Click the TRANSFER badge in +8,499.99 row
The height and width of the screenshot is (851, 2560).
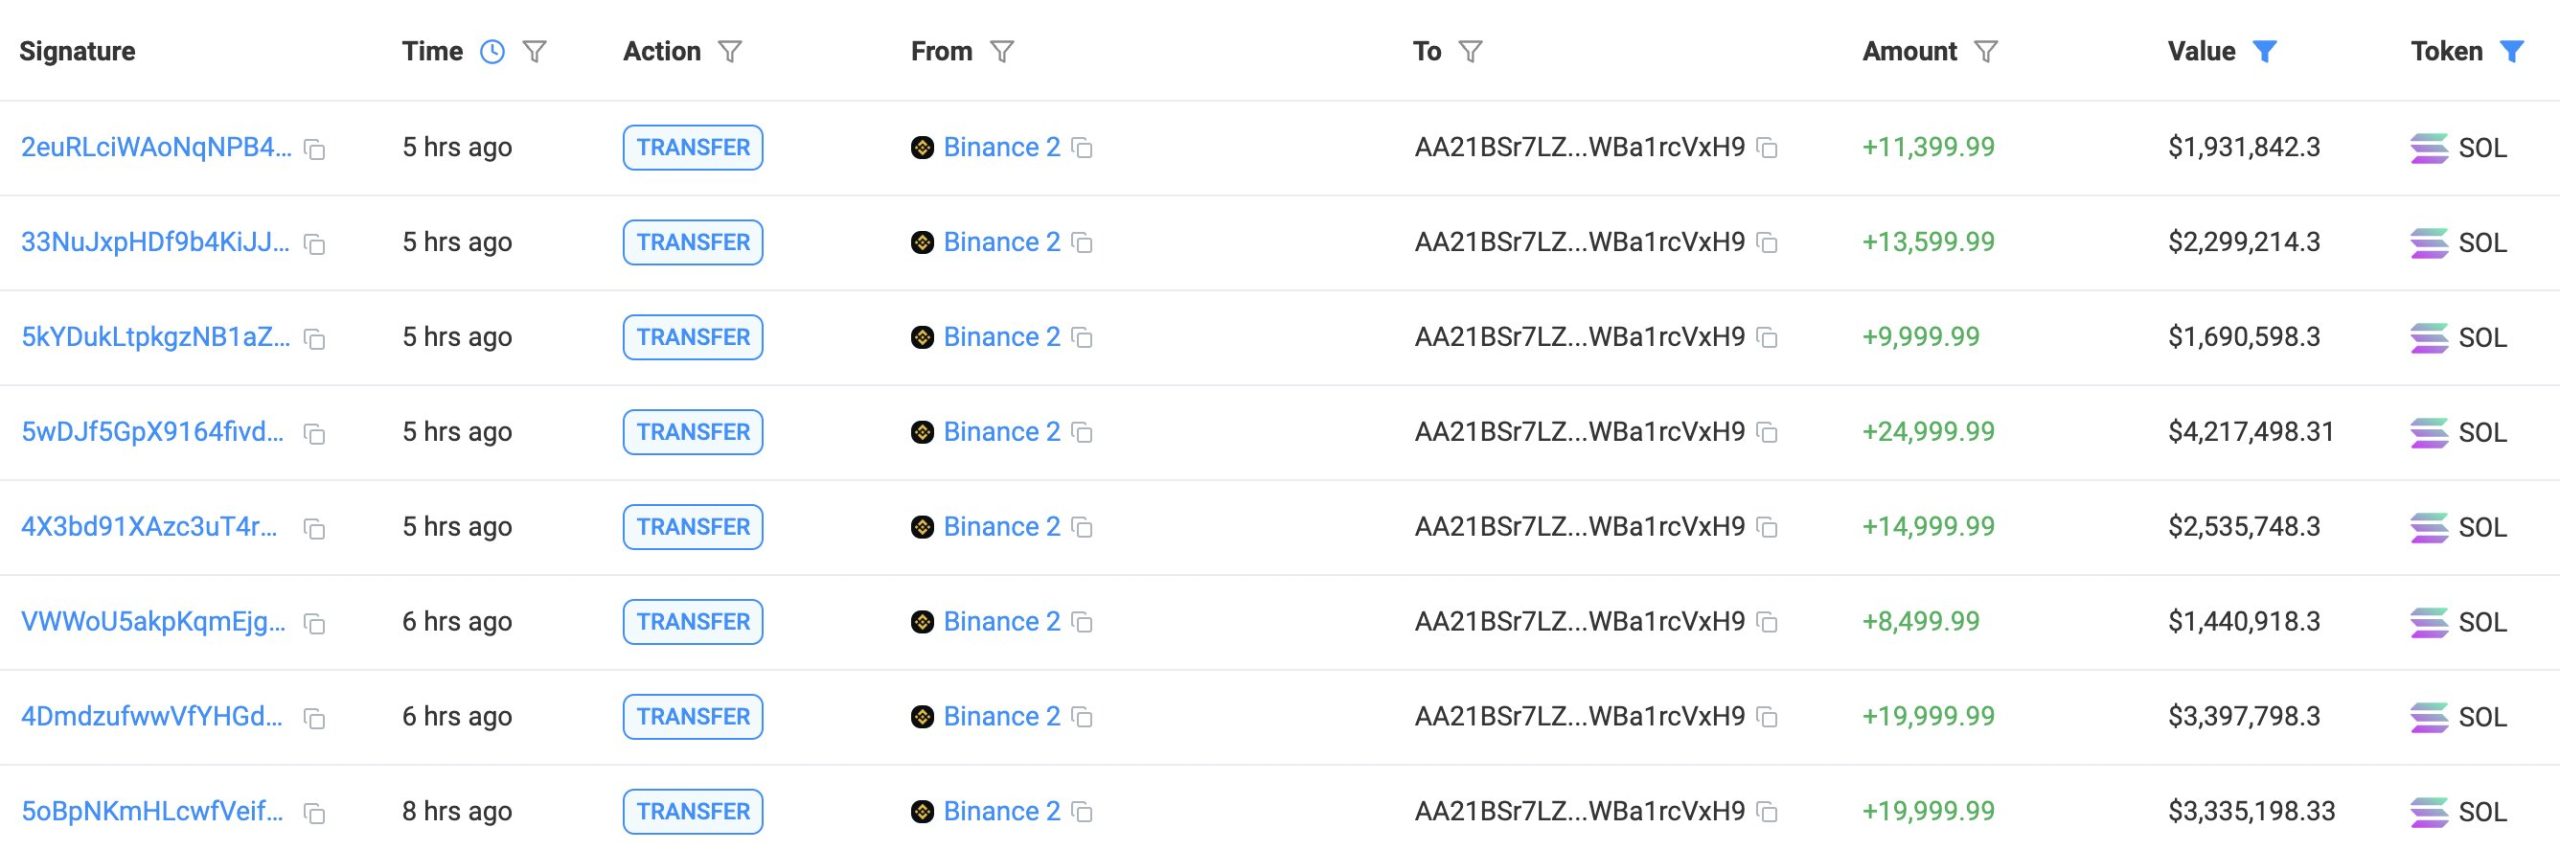coord(692,622)
